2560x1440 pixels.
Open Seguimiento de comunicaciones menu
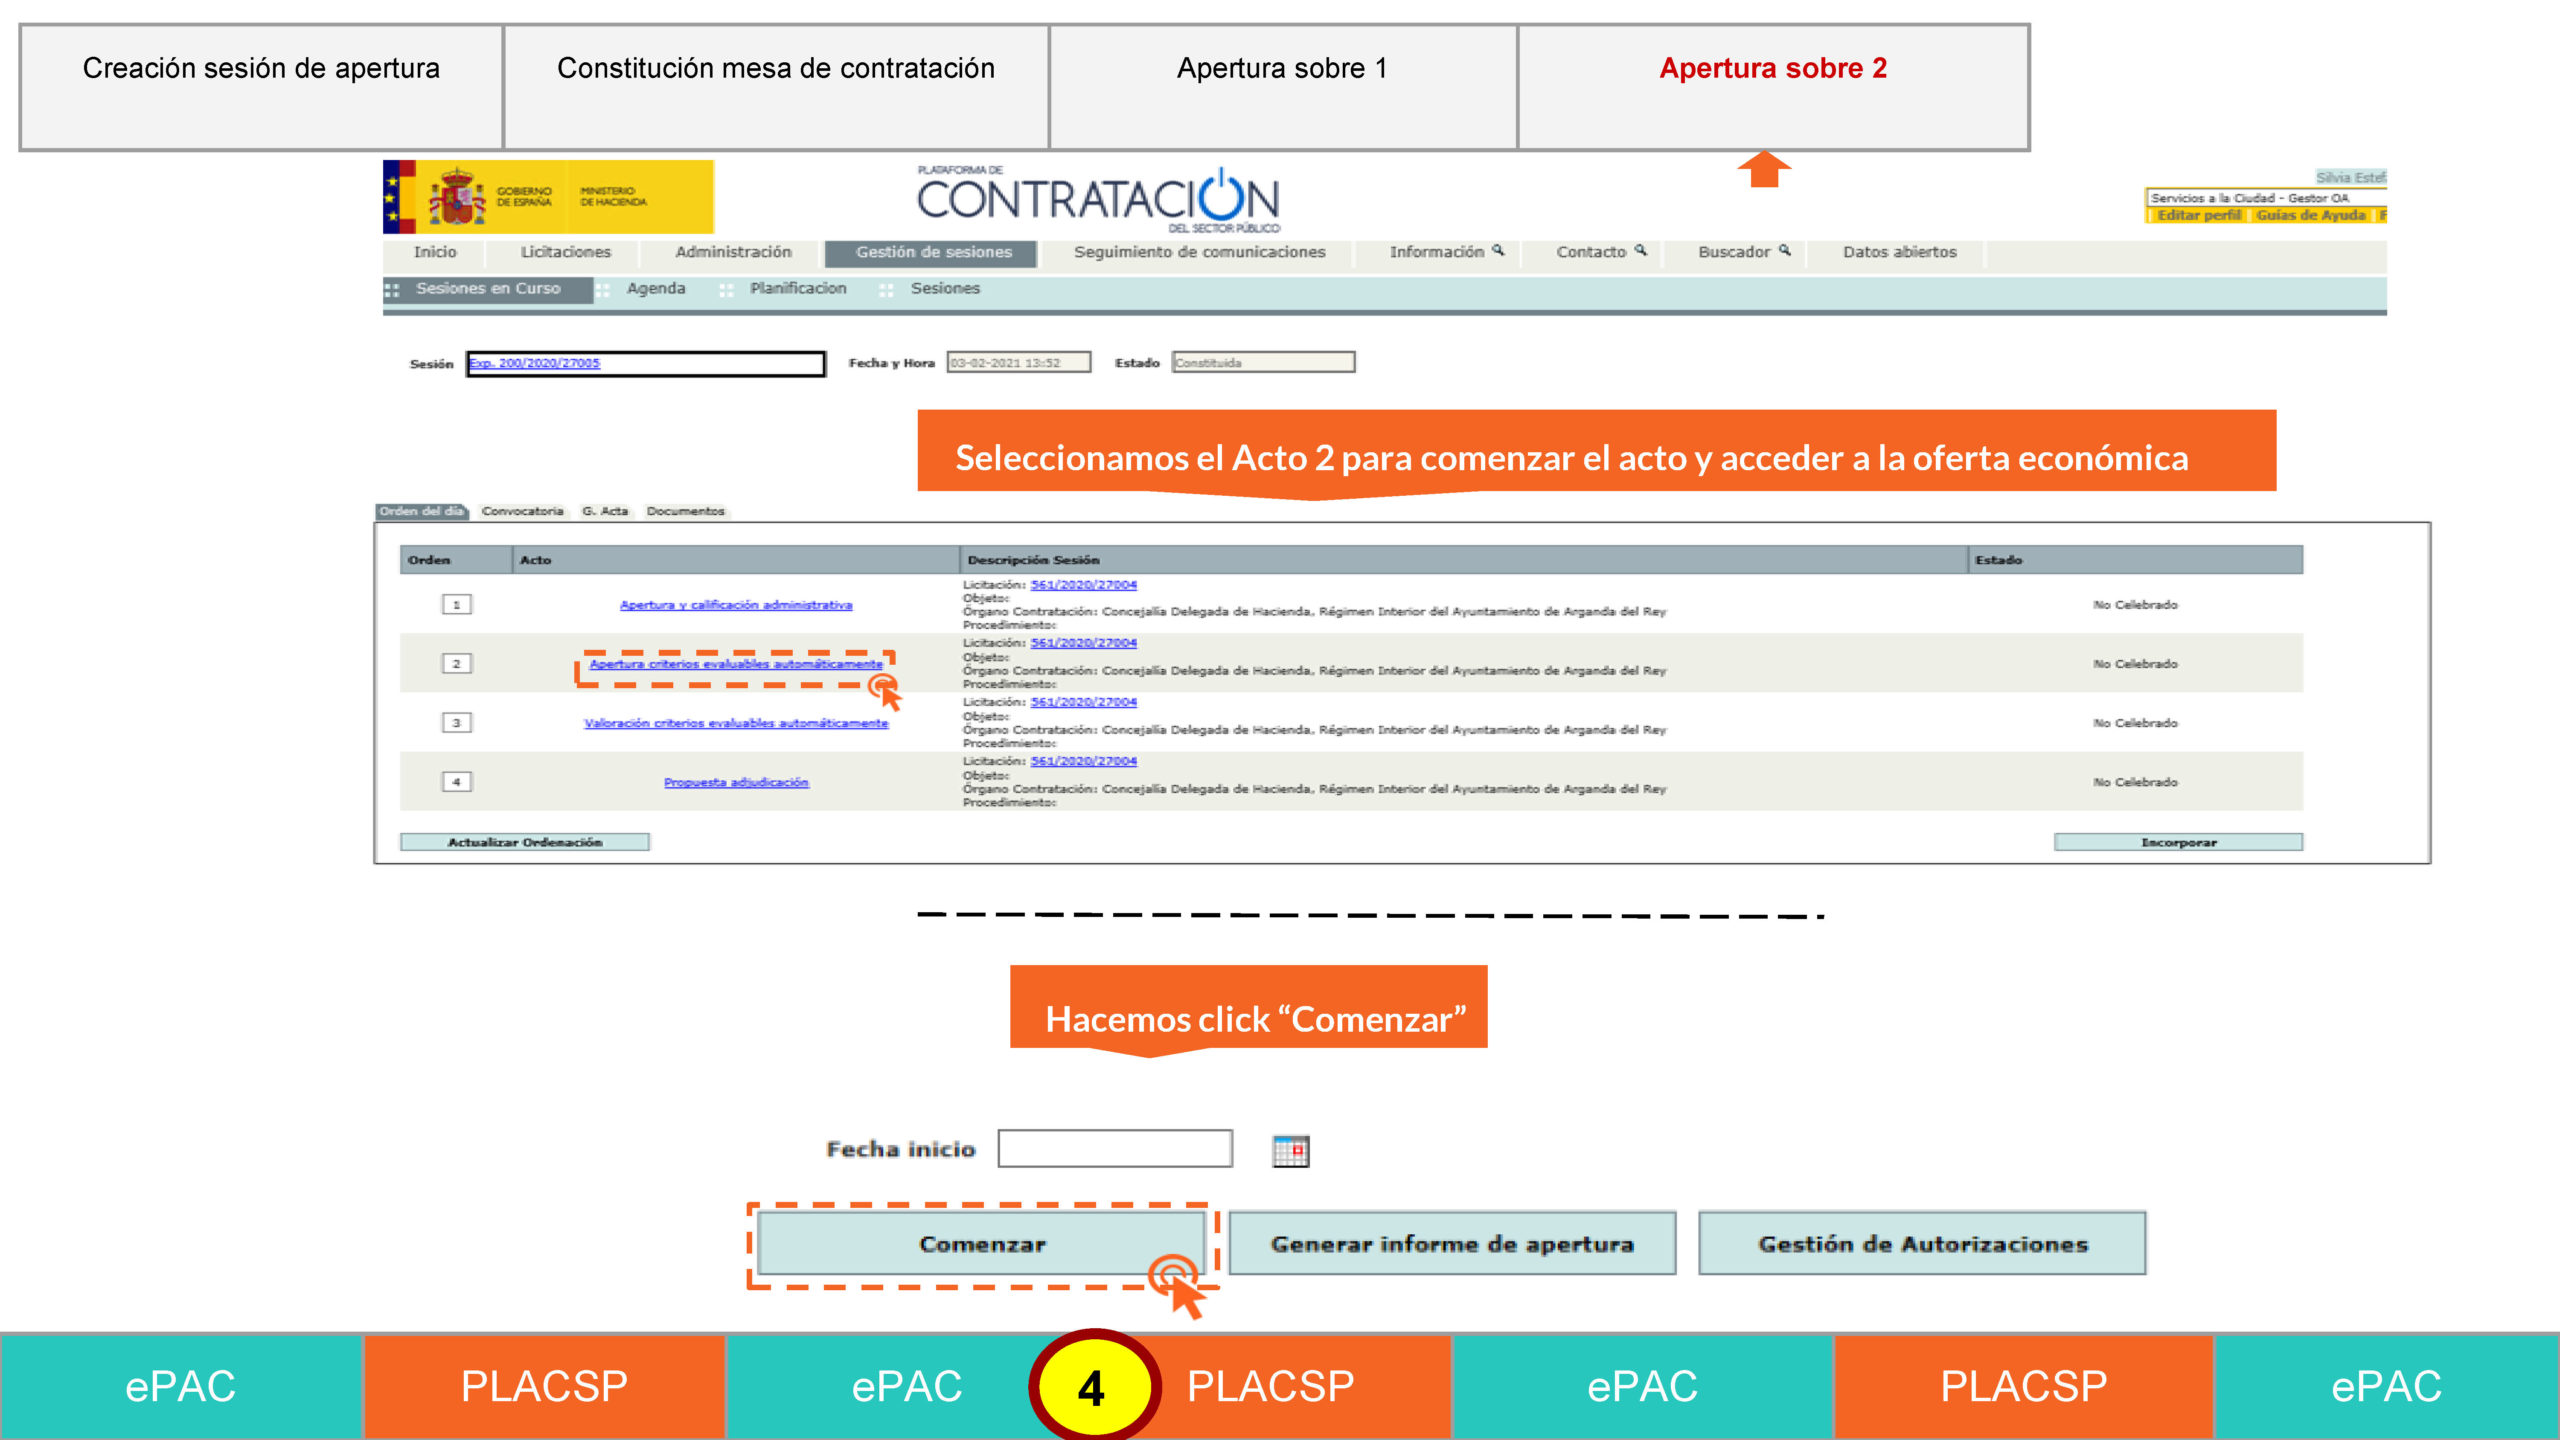pos(1199,252)
